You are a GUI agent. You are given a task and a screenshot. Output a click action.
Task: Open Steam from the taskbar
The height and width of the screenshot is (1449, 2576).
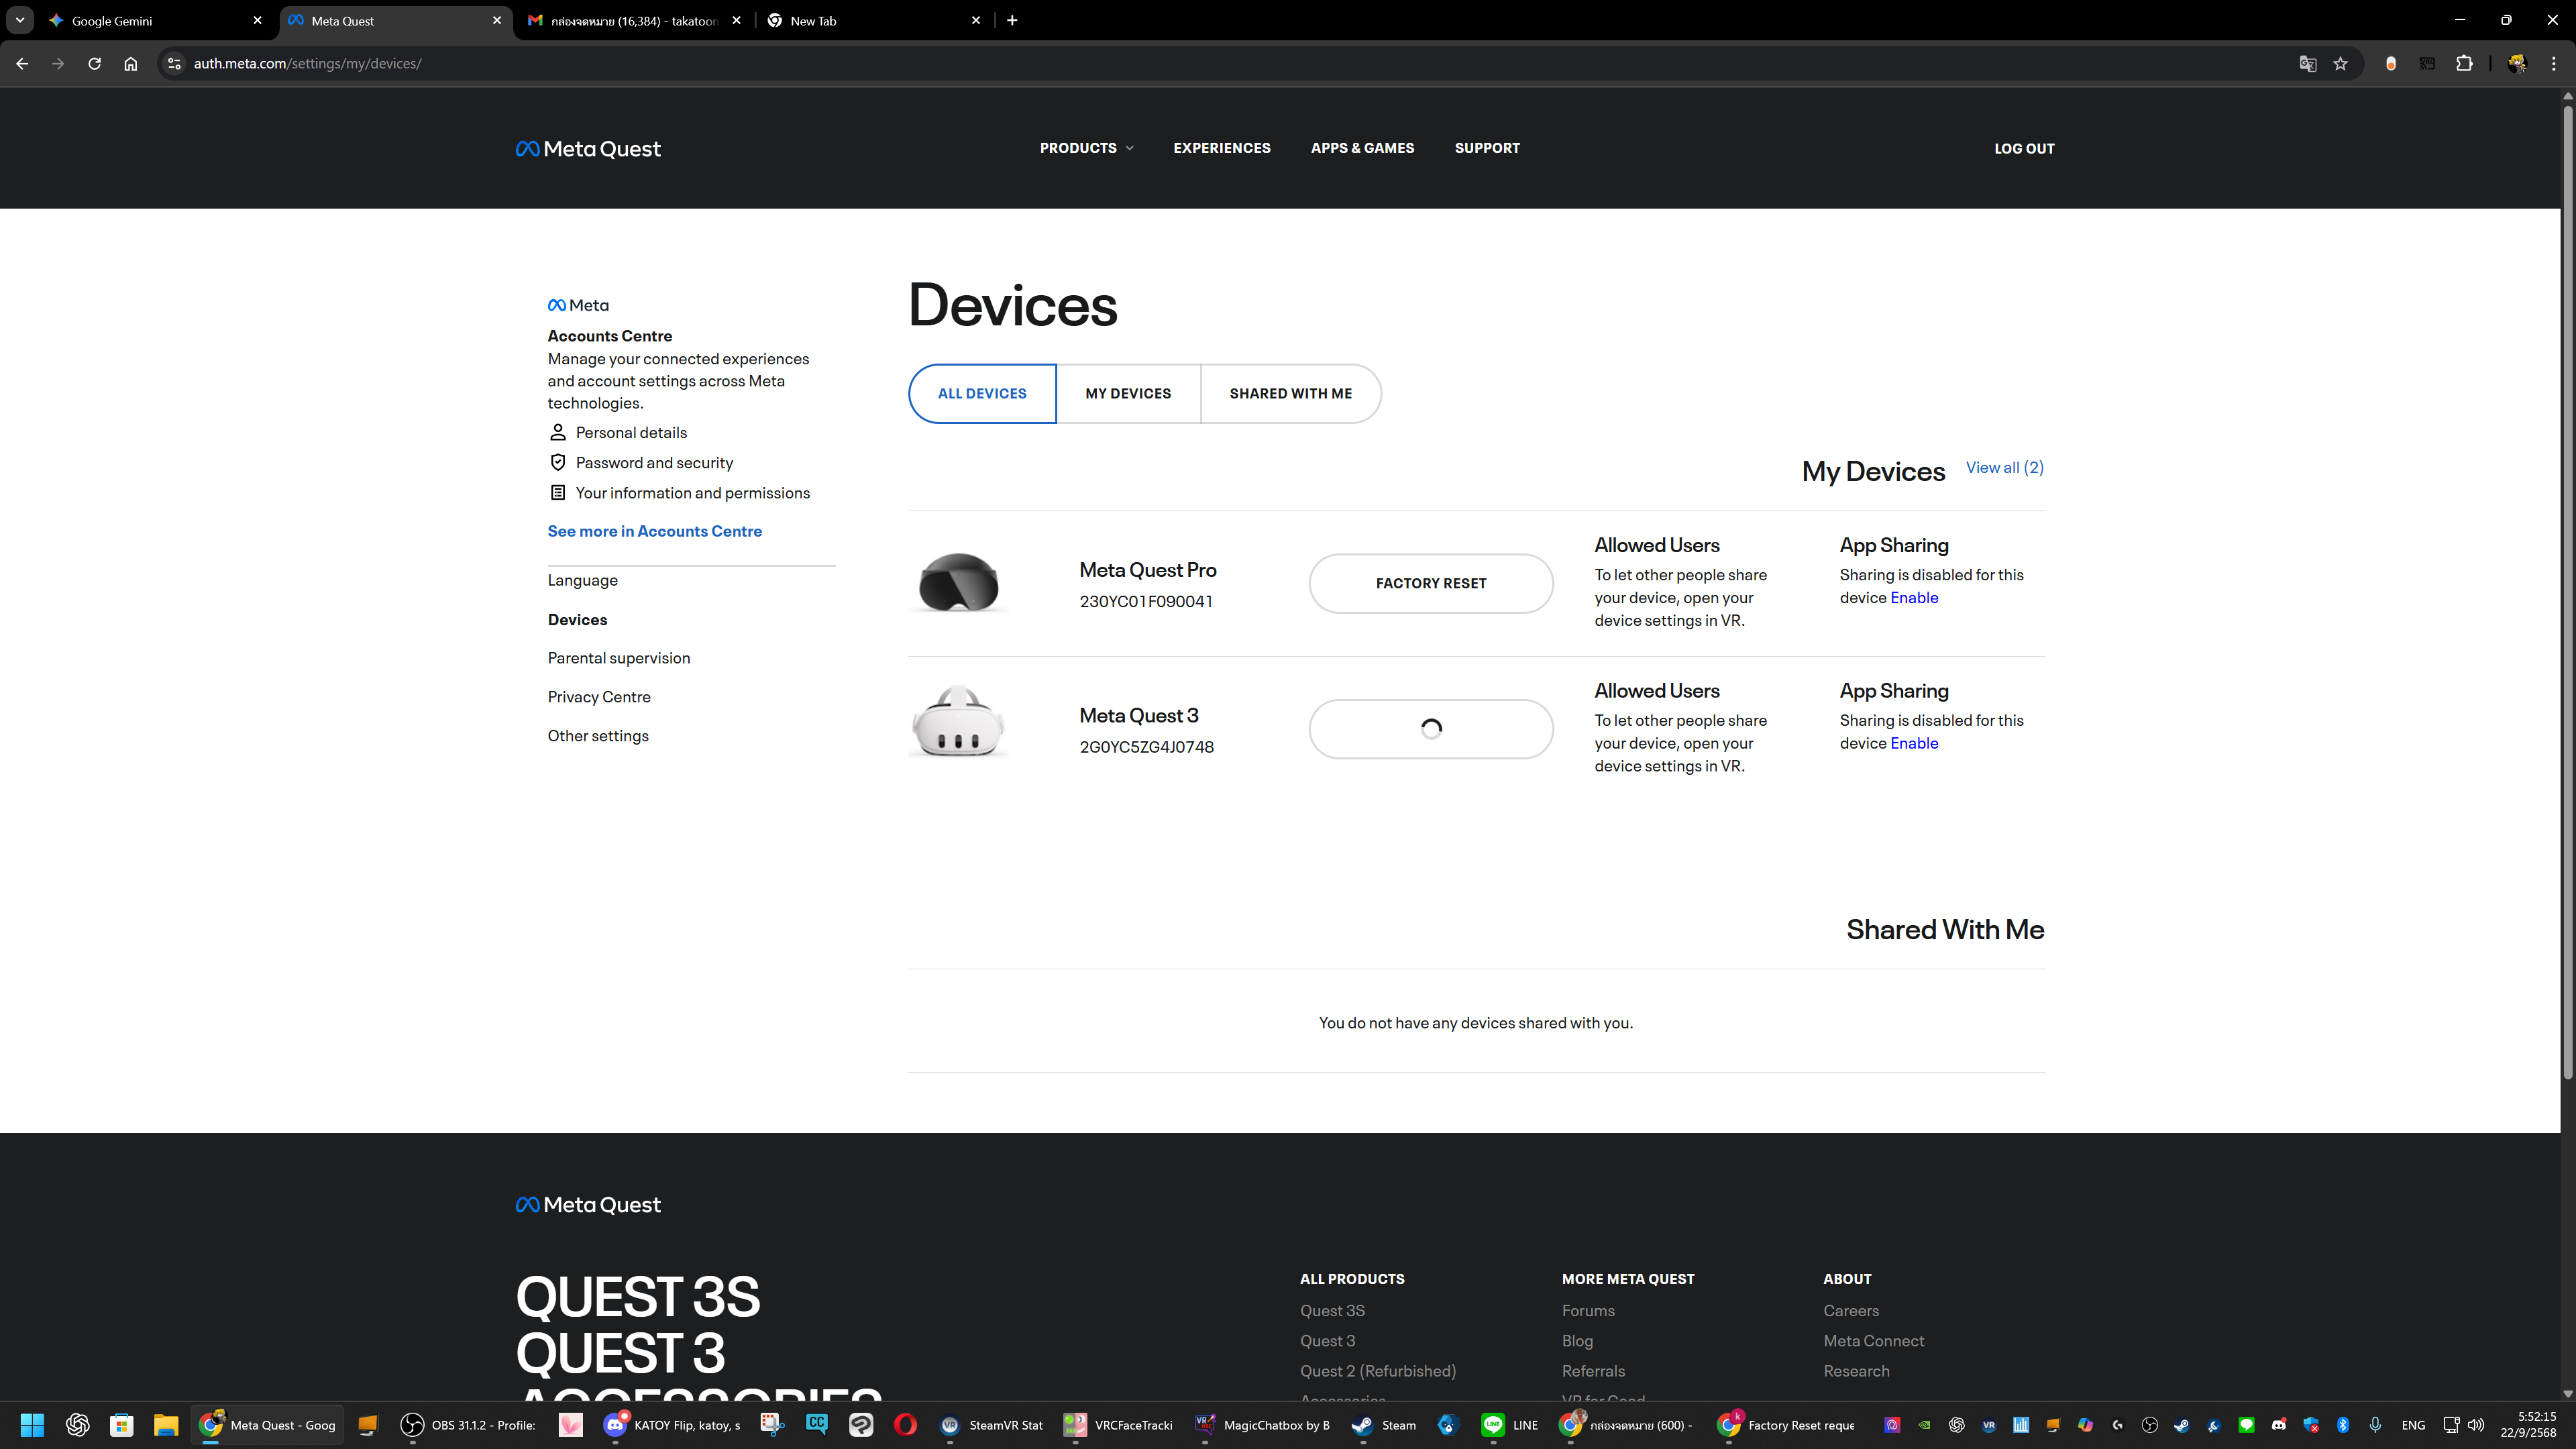coord(1384,1424)
